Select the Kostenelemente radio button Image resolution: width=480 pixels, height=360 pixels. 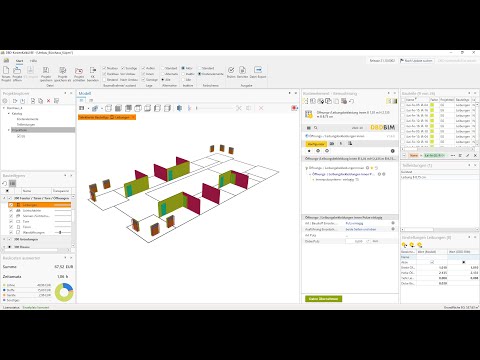click(199, 74)
